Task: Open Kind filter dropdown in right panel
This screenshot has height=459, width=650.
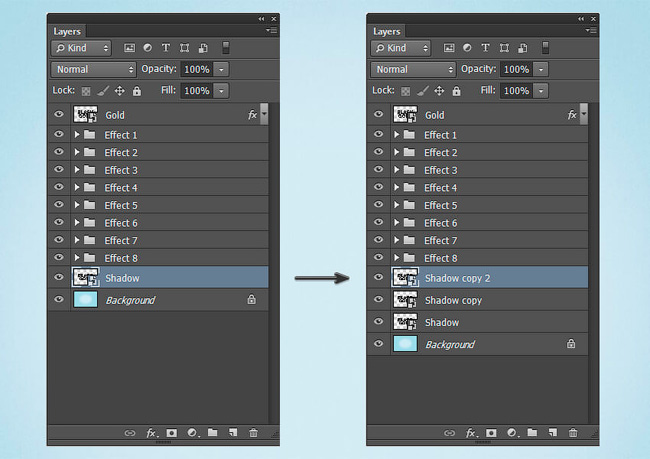Action: (x=400, y=48)
